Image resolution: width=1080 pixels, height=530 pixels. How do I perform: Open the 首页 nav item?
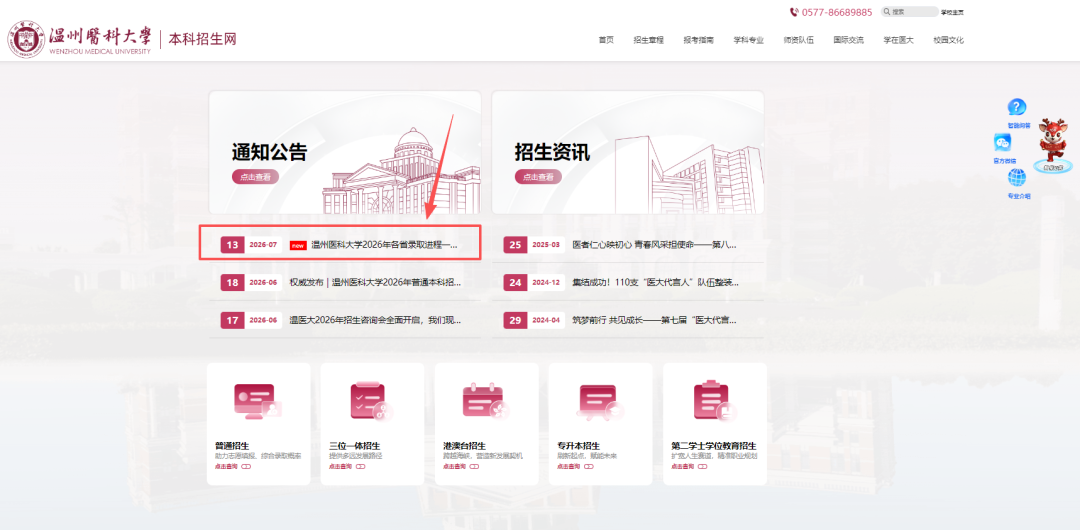pos(606,40)
